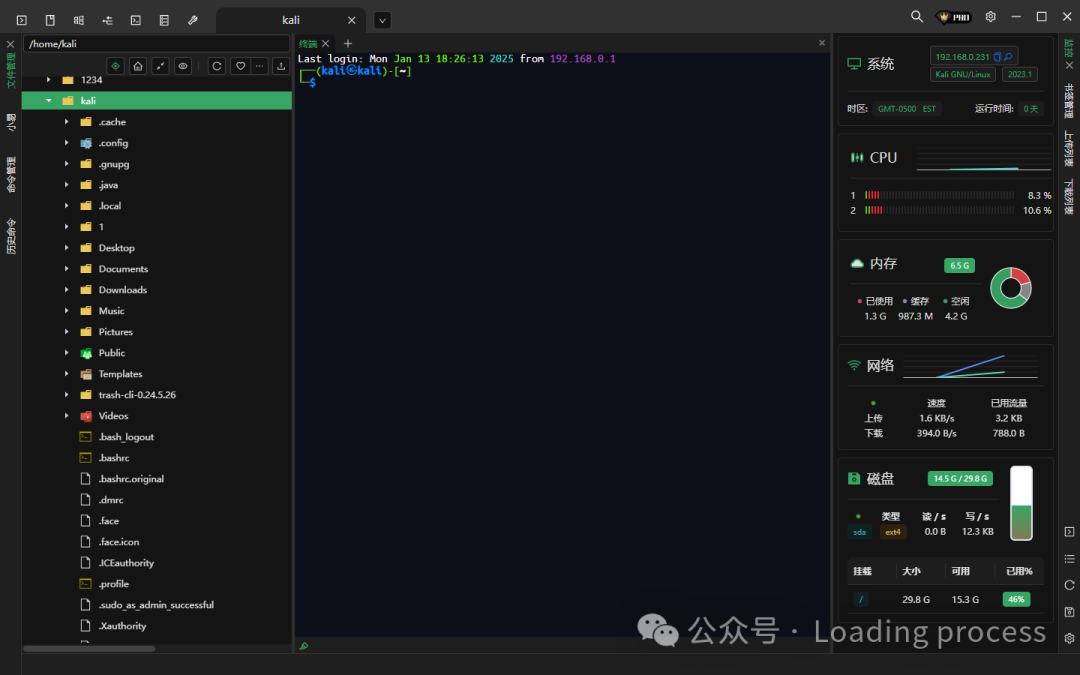
Task: Close the file manager side panel
Action: point(10,43)
